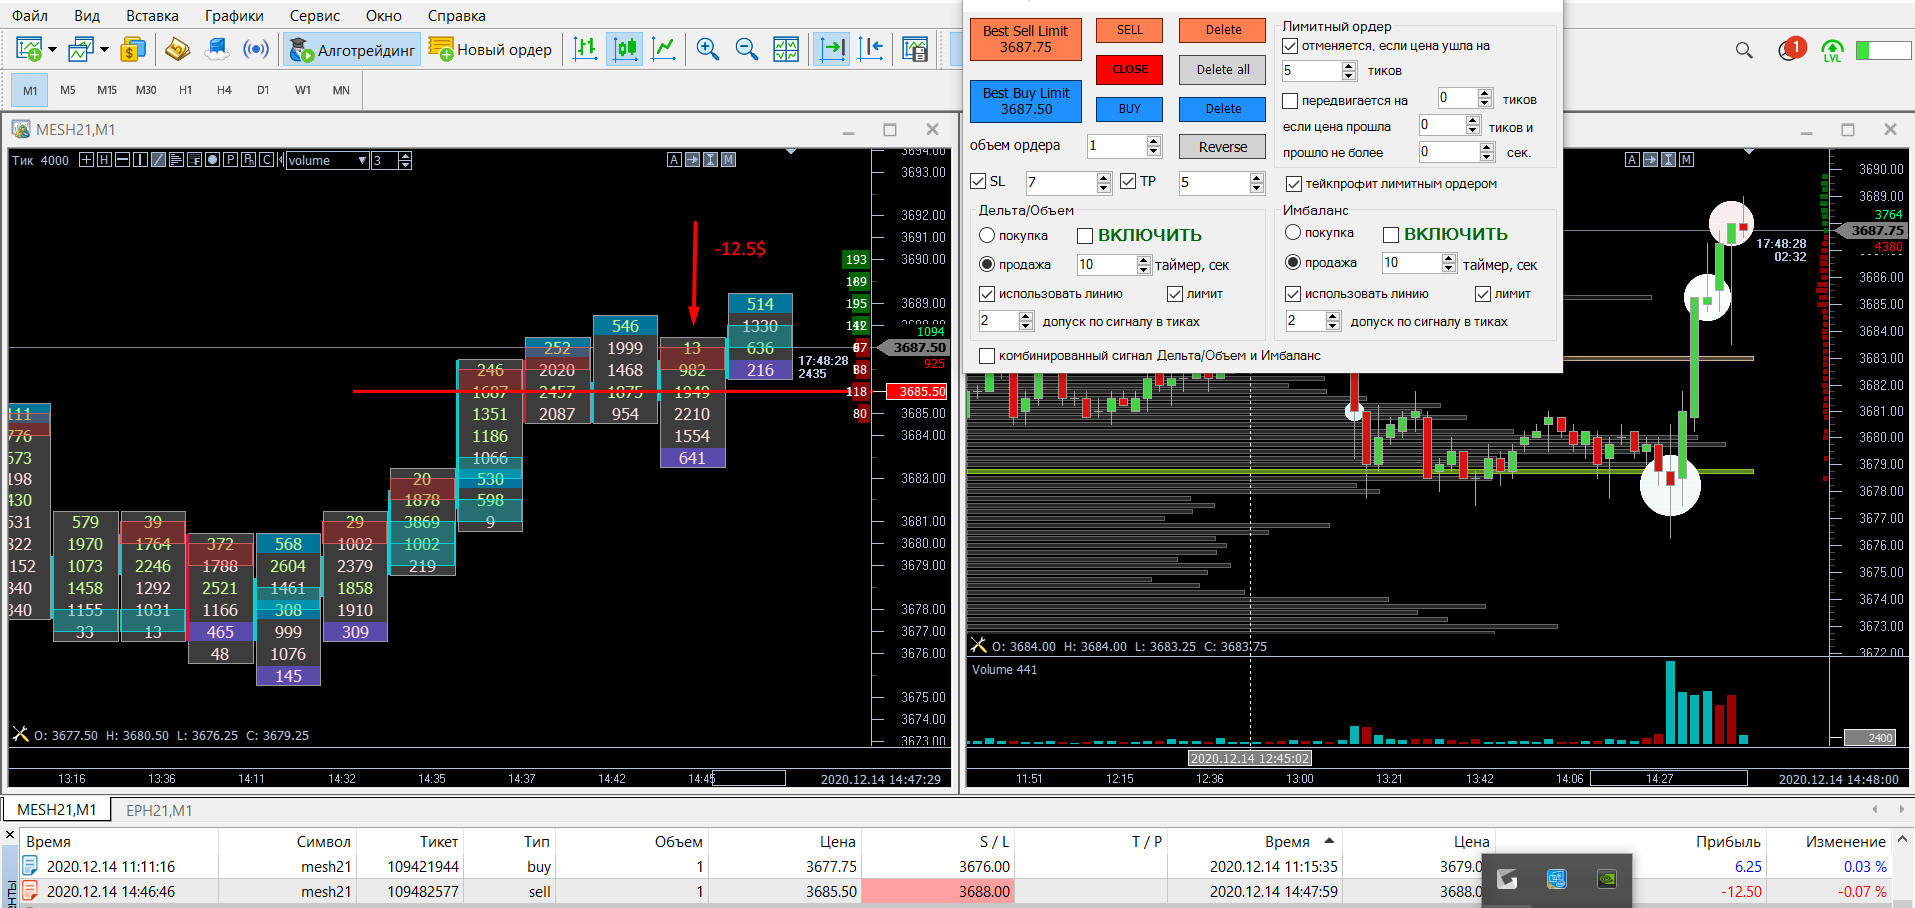Screen dimensions: 1915x908
Task: Click the P icon in the MESH21 chart toolbar
Action: [230, 160]
